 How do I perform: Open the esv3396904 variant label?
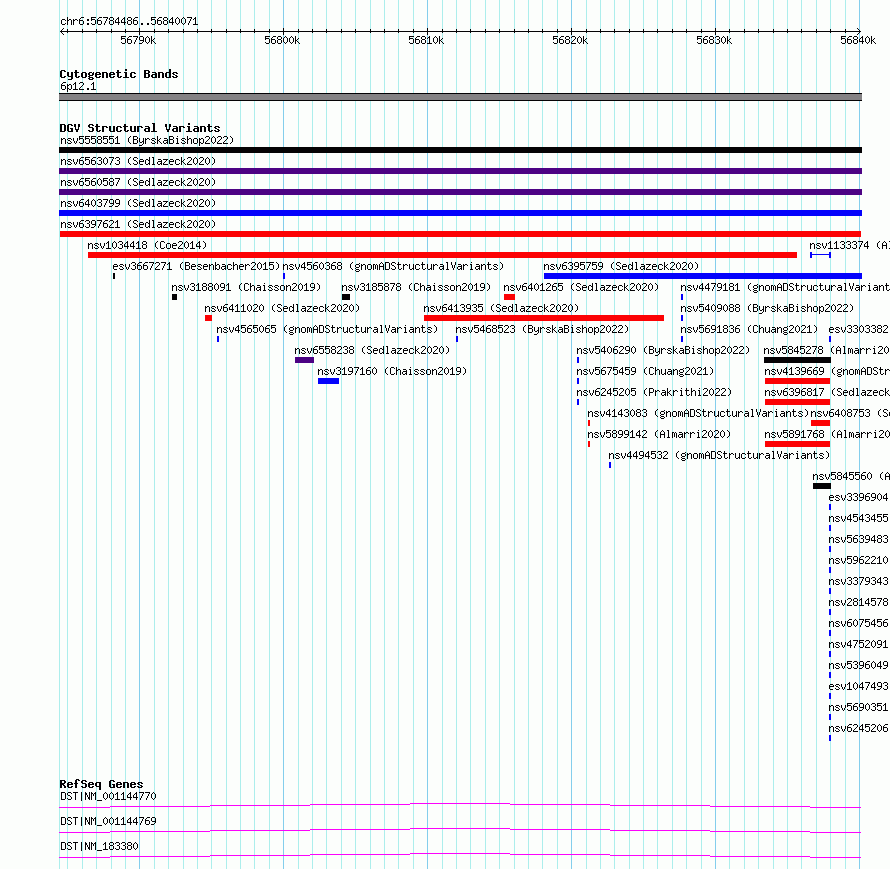coord(858,497)
